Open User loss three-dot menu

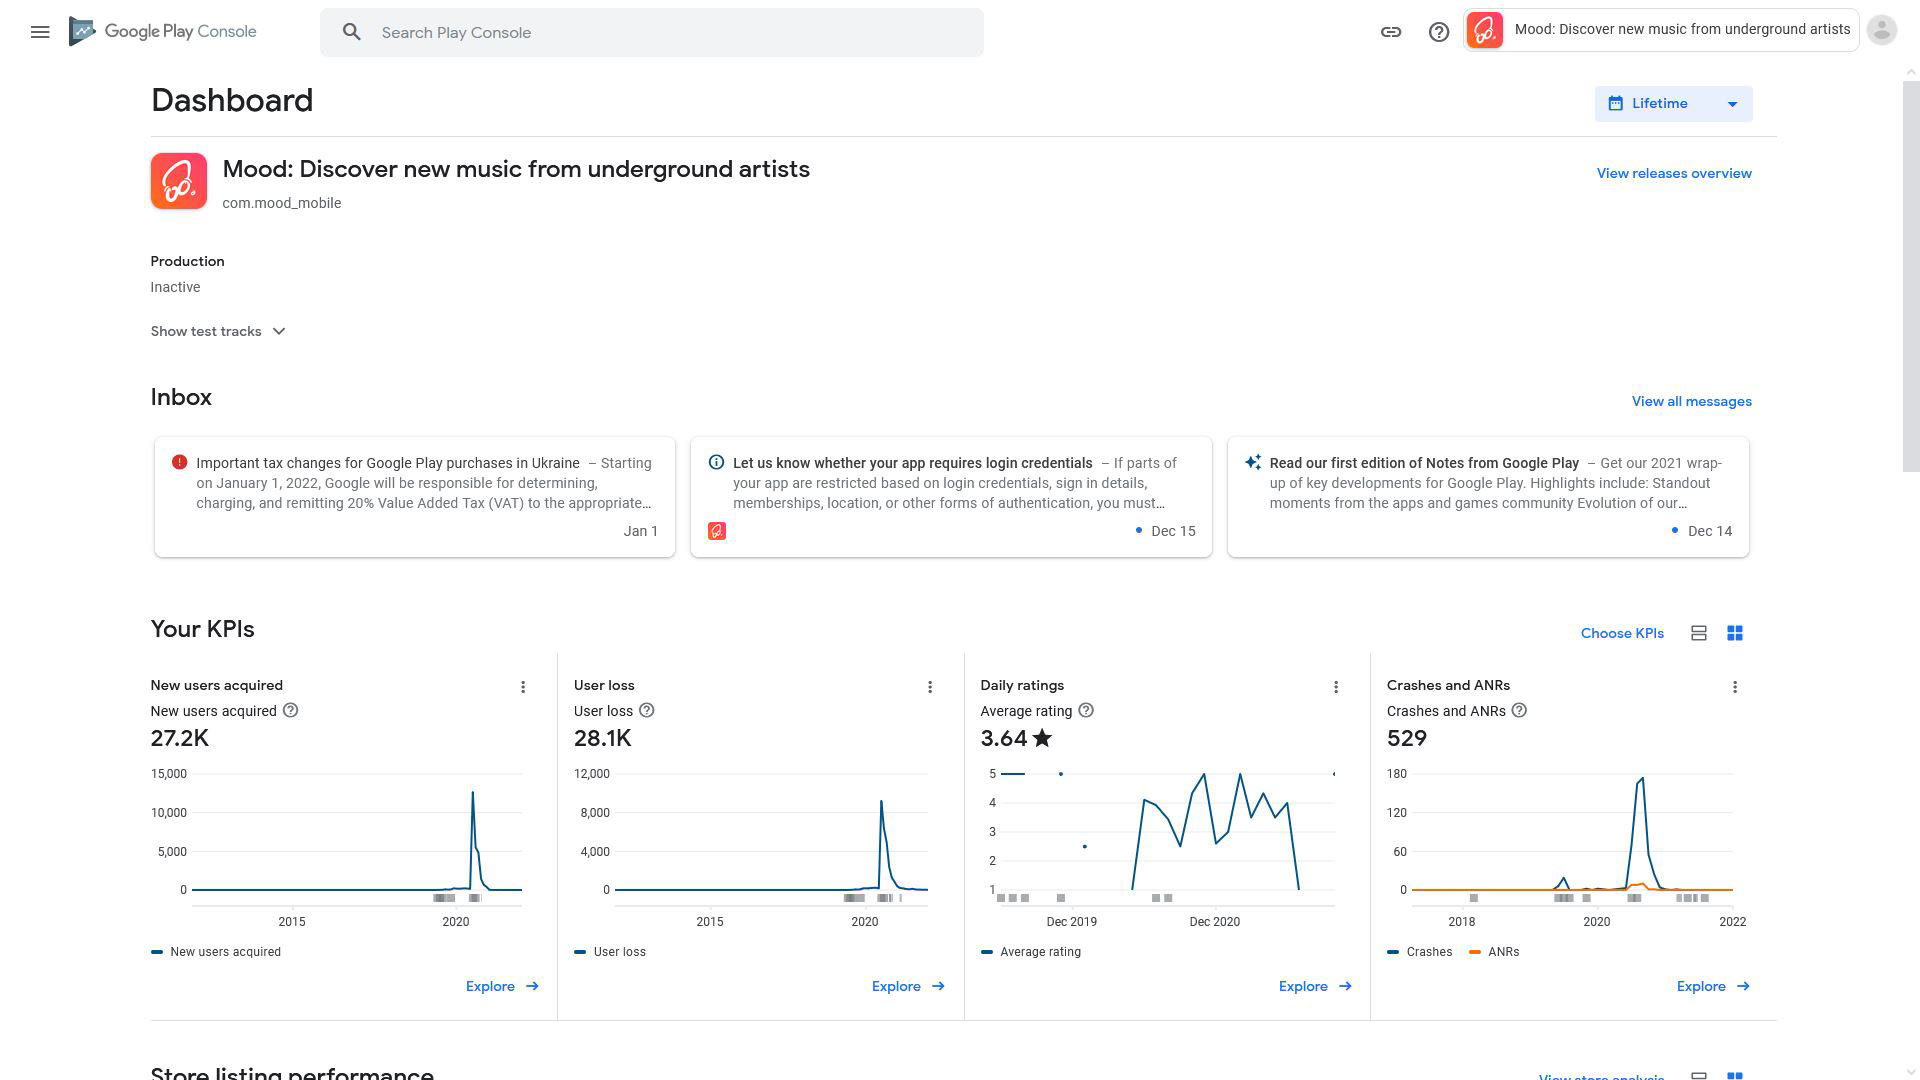click(929, 687)
